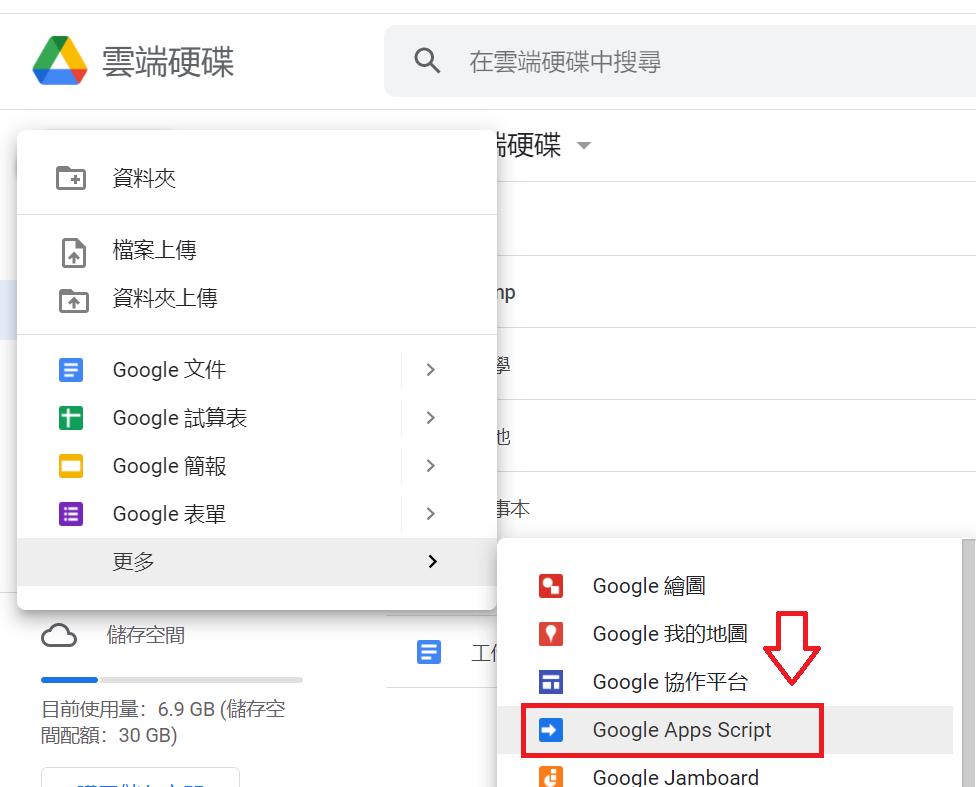Open the 雲端硬碟 location dropdown arrow
This screenshot has width=976, height=787.
[x=583, y=145]
